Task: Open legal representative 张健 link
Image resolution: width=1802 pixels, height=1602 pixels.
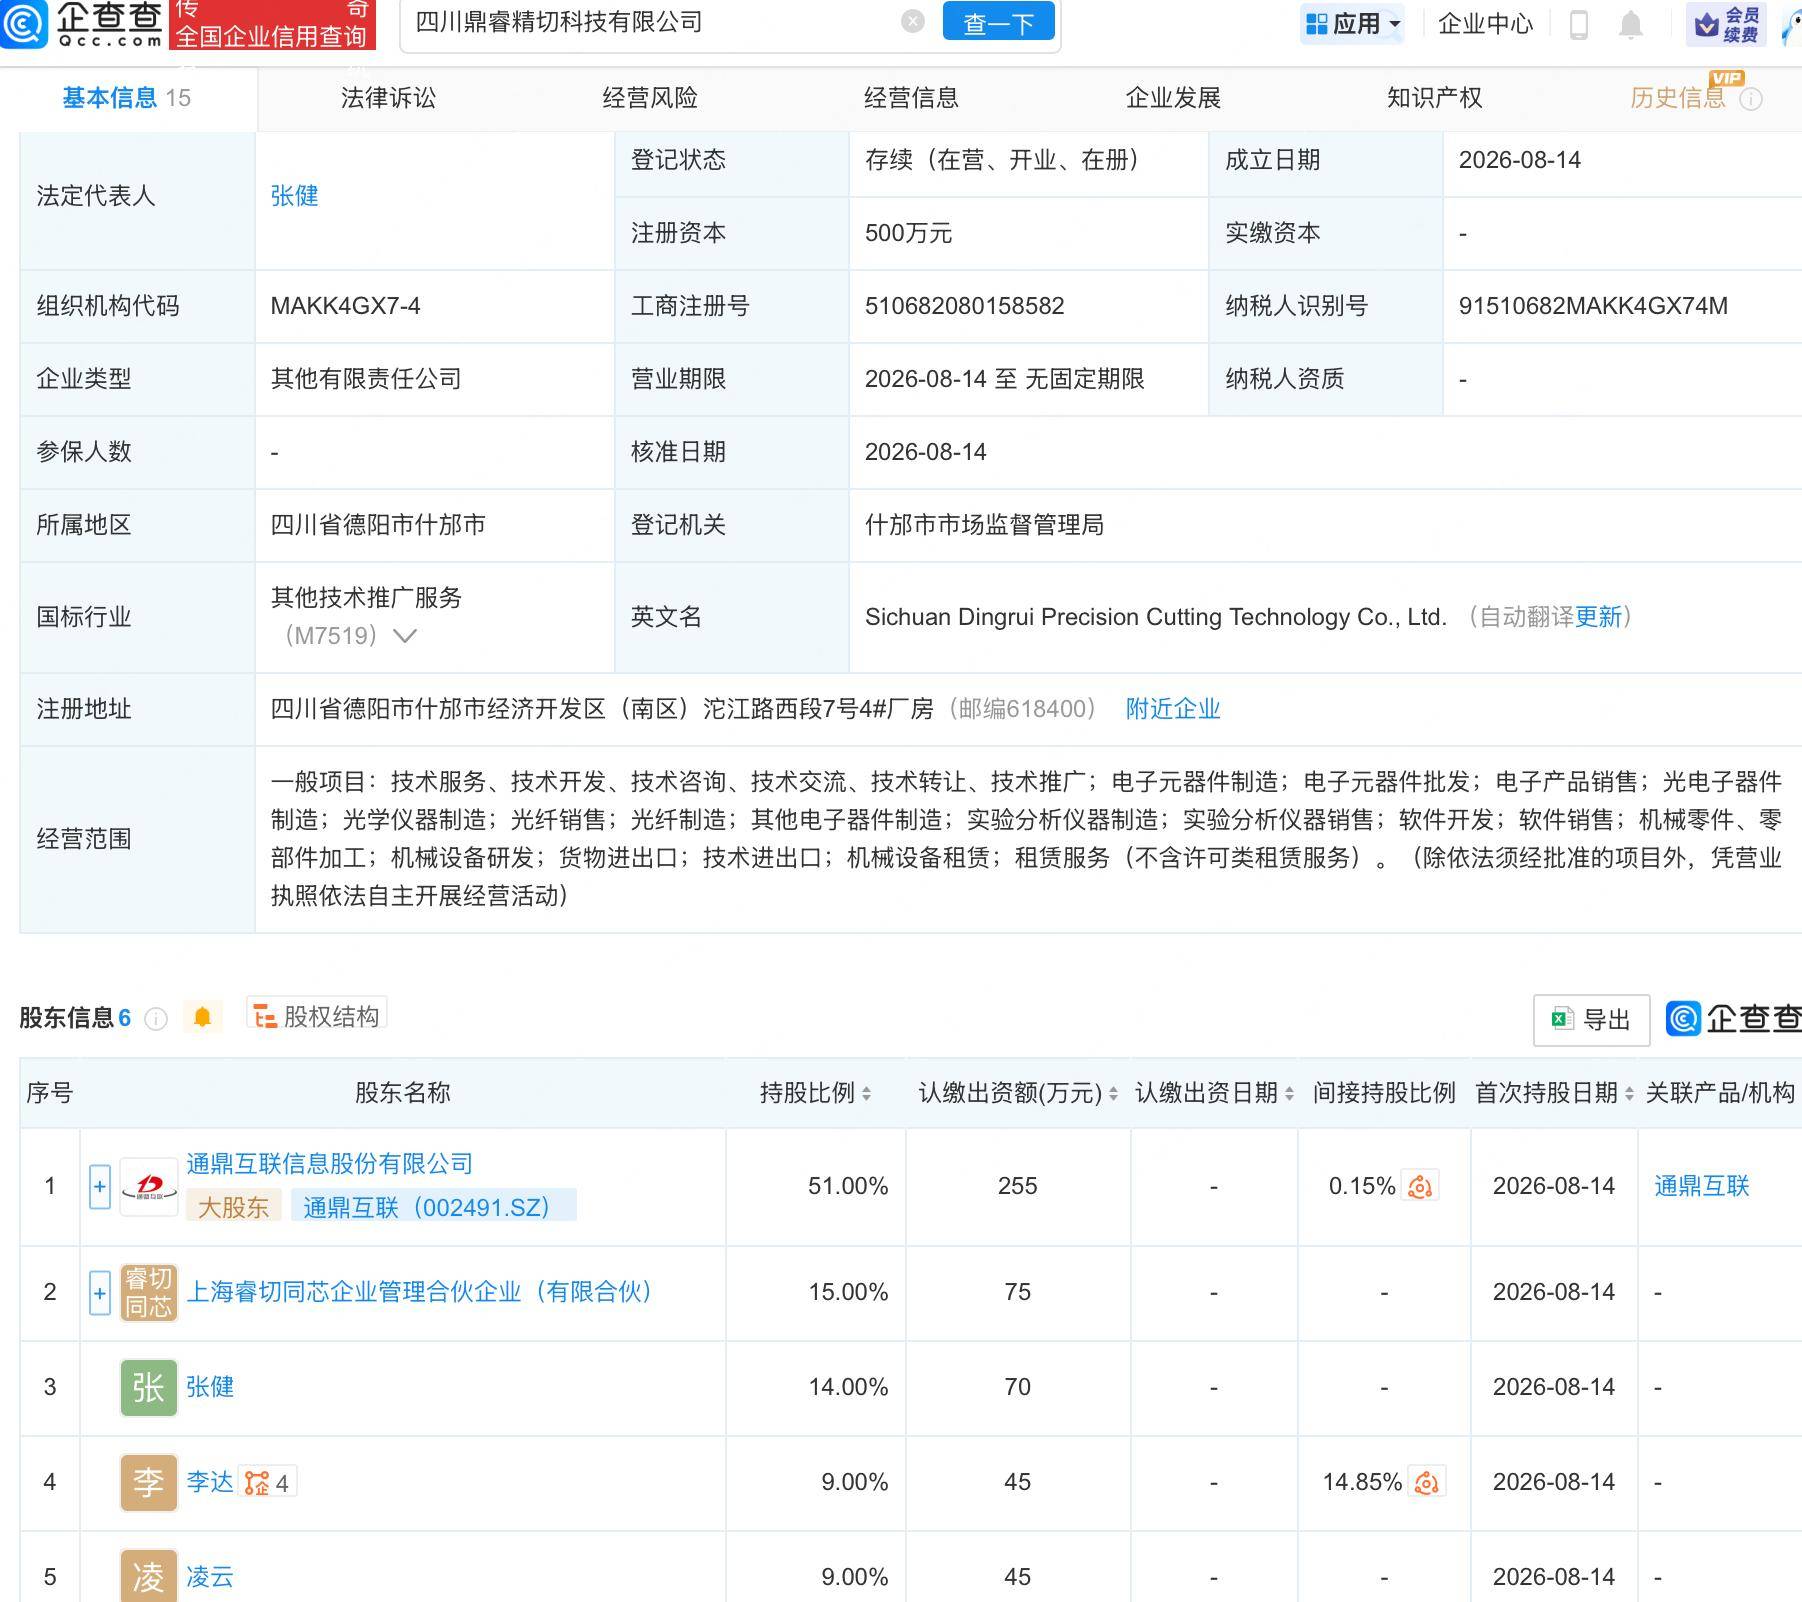Action: point(294,196)
